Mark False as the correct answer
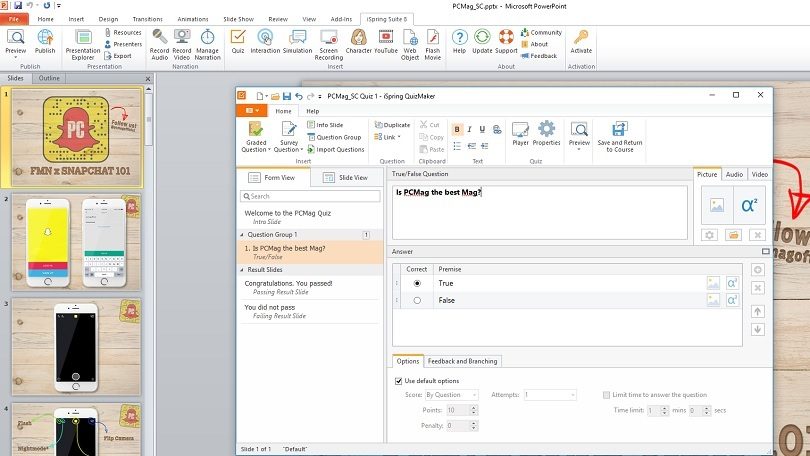This screenshot has height=456, width=810. 417,300
